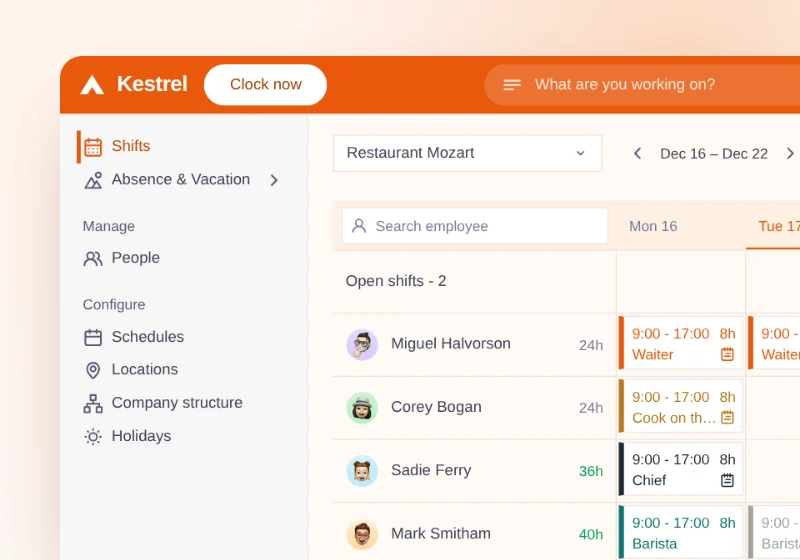
Task: Open Schedules under Configure
Action: (x=147, y=337)
